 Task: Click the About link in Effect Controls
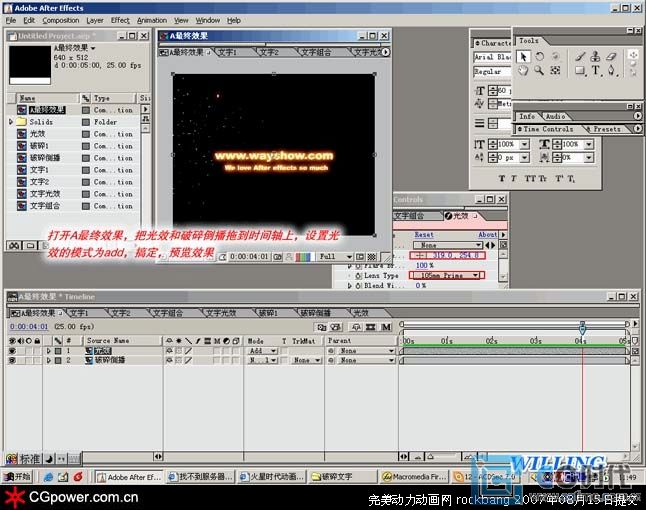pyautogui.click(x=487, y=235)
